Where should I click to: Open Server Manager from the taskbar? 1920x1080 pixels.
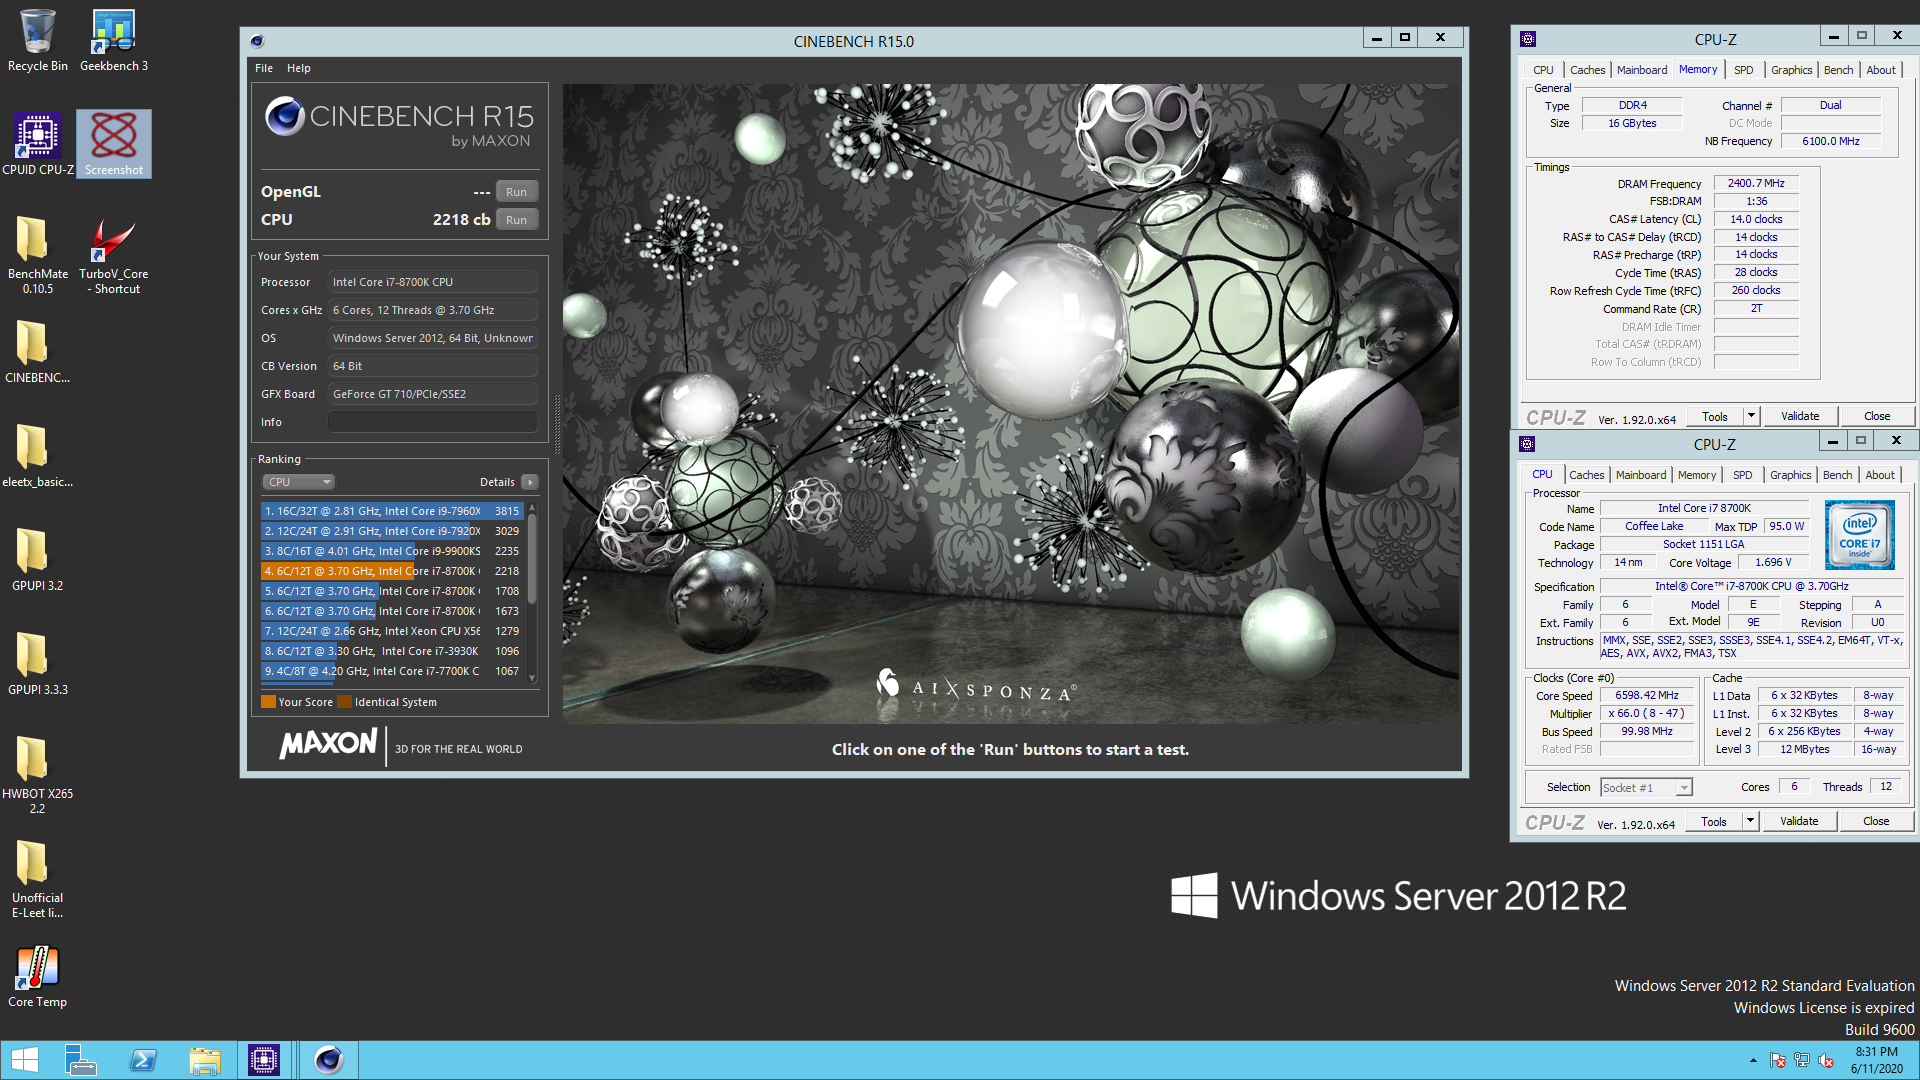(x=80, y=1060)
